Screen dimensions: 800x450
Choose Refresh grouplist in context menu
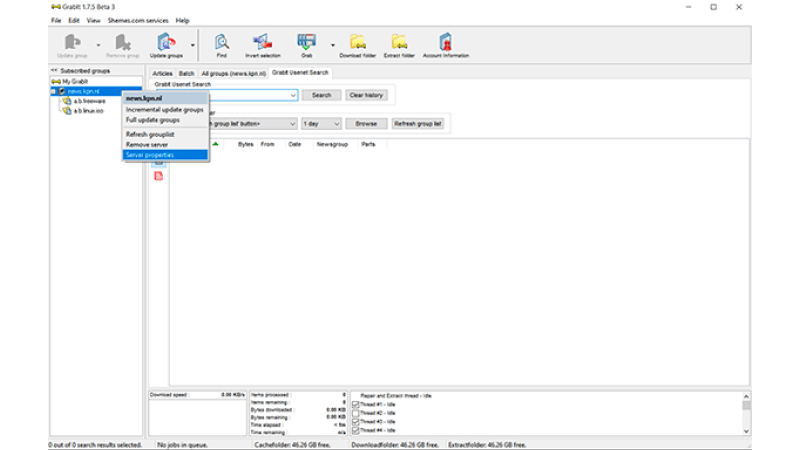click(x=165, y=134)
